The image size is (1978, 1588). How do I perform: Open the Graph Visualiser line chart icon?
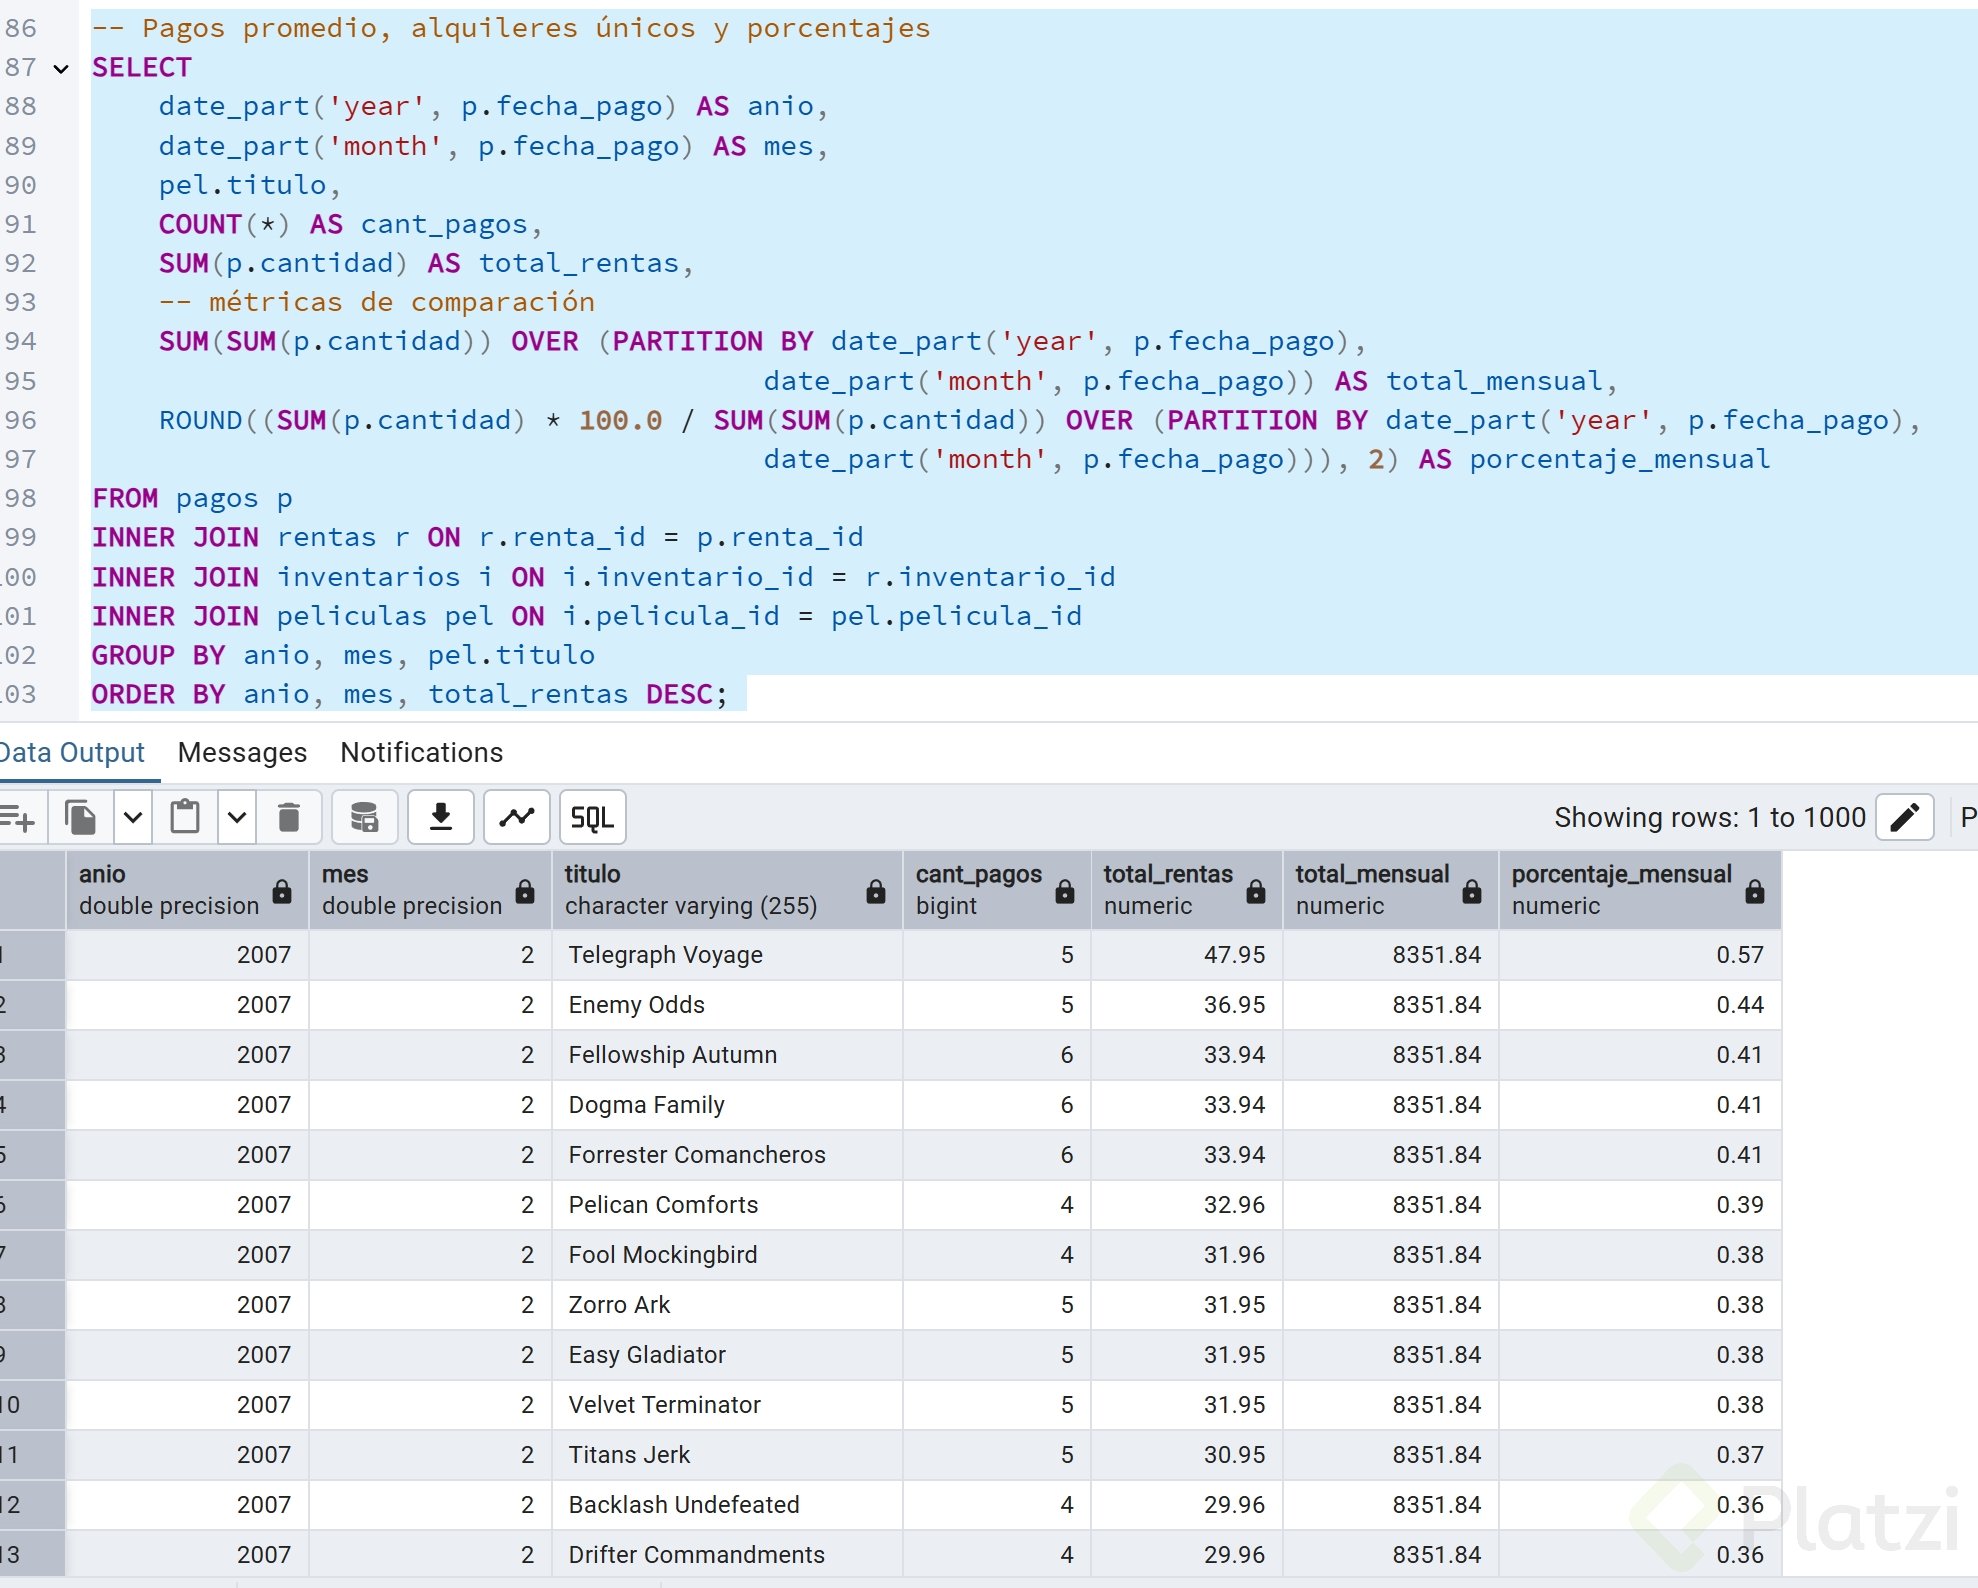[x=516, y=818]
